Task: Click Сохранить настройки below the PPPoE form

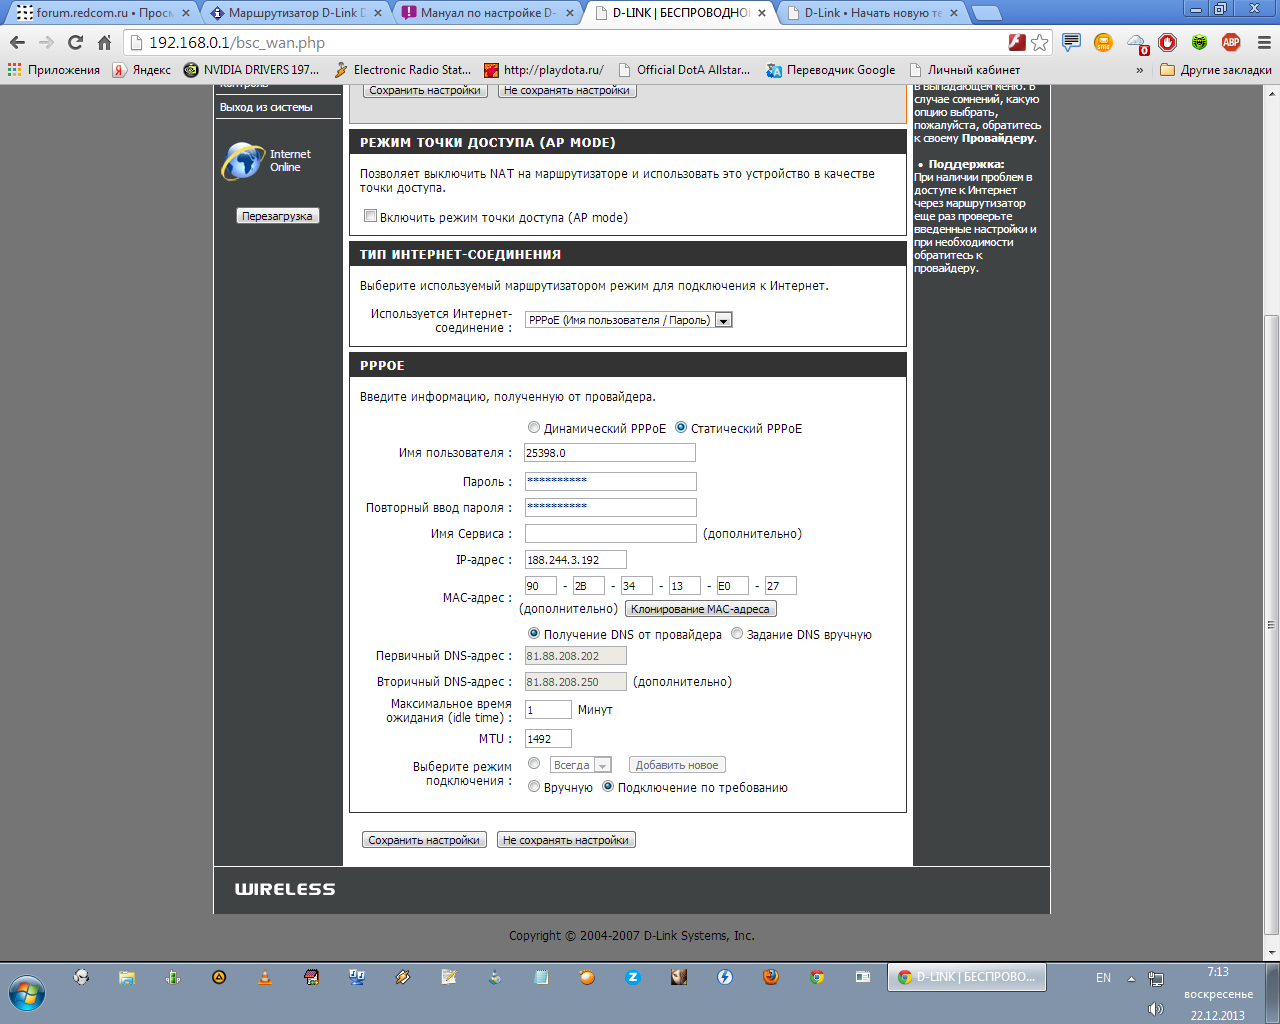Action: (424, 840)
